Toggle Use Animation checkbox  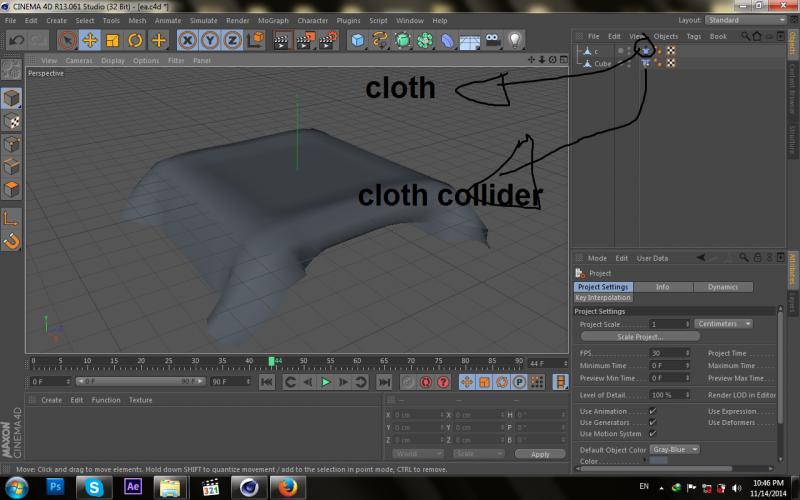[652, 411]
